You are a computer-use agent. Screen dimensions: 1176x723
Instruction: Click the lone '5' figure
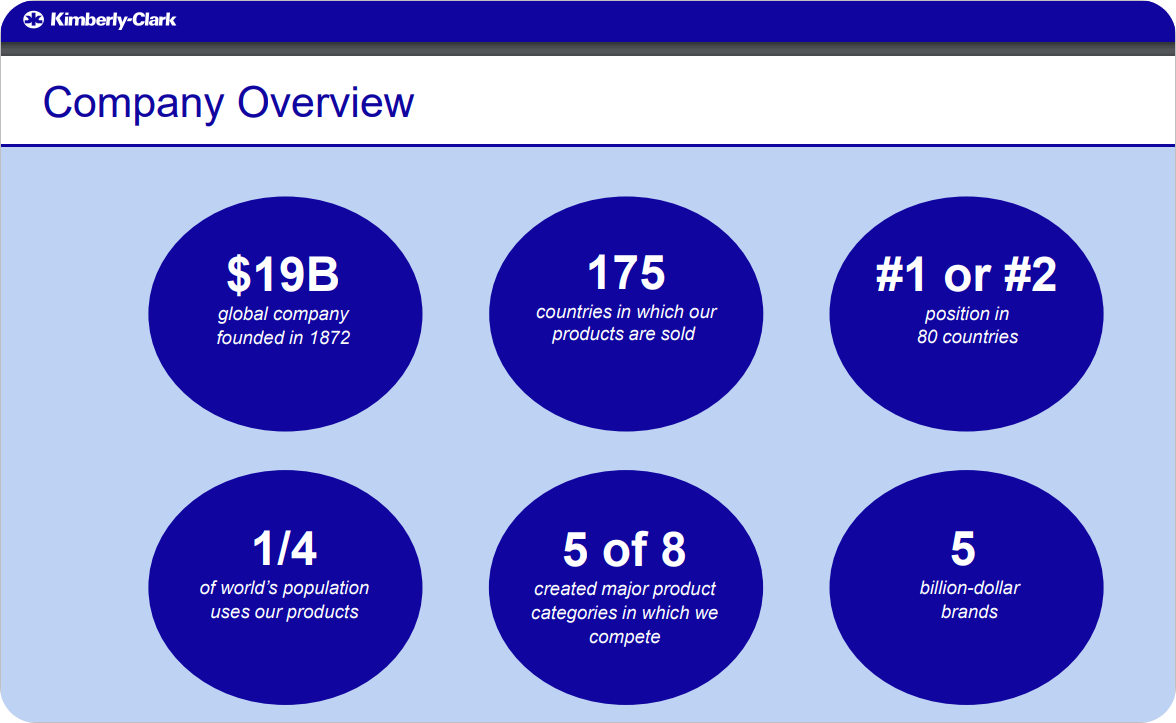[x=963, y=548]
